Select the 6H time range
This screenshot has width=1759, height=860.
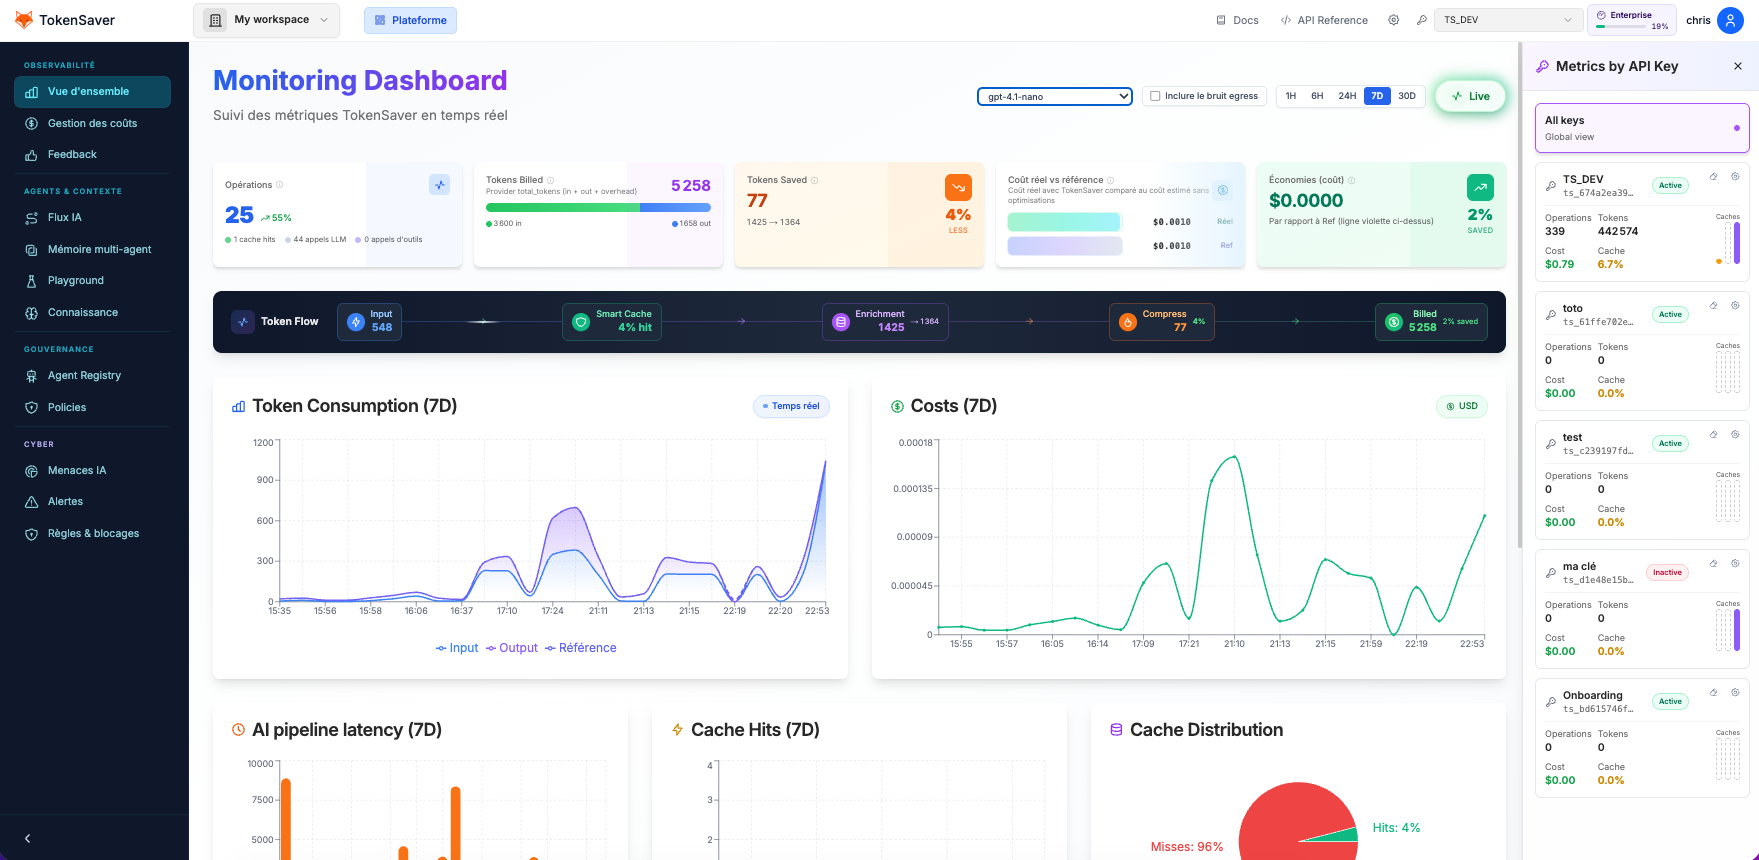[x=1317, y=96]
